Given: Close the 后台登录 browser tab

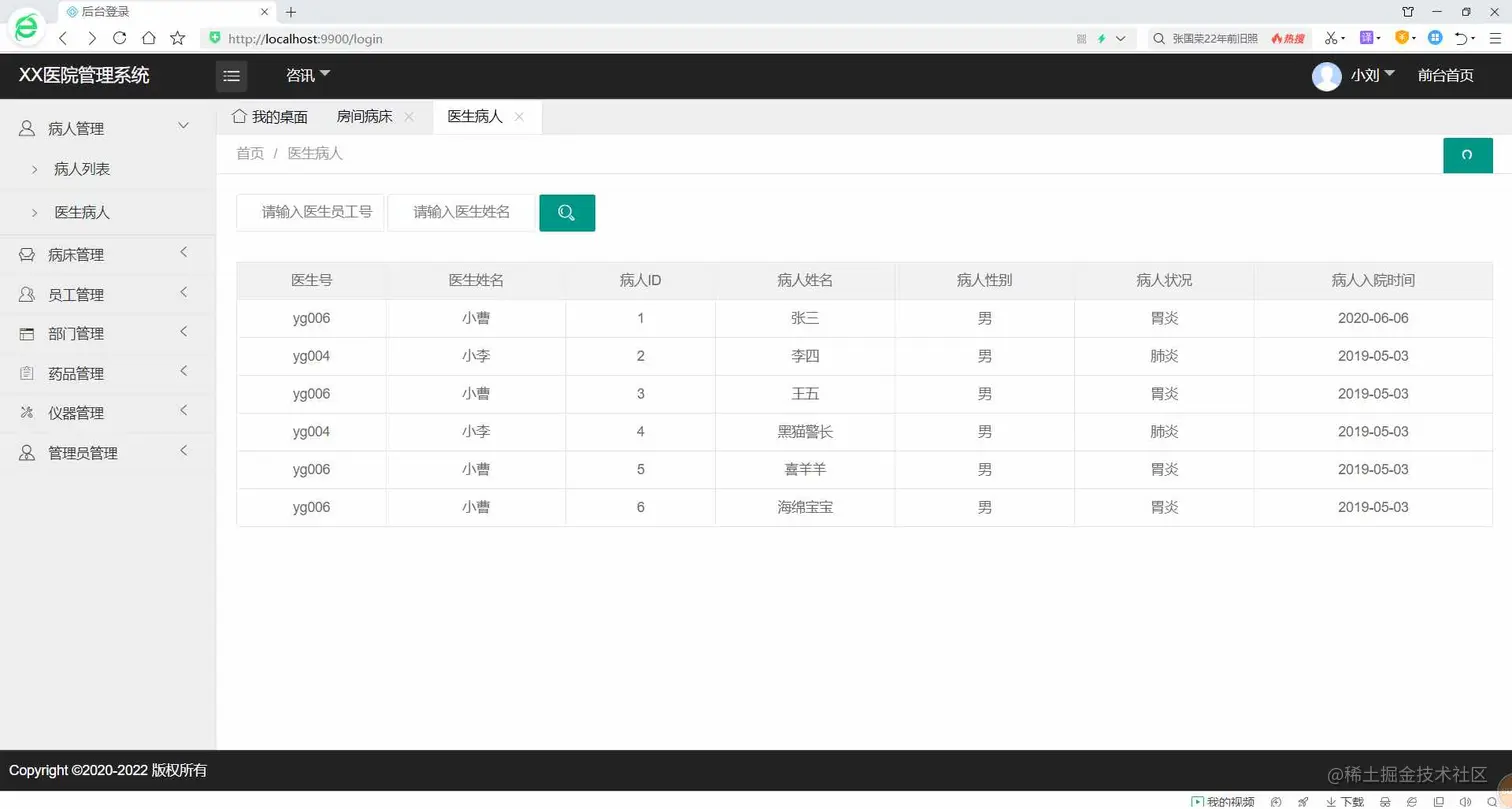Looking at the screenshot, I should click(x=264, y=12).
